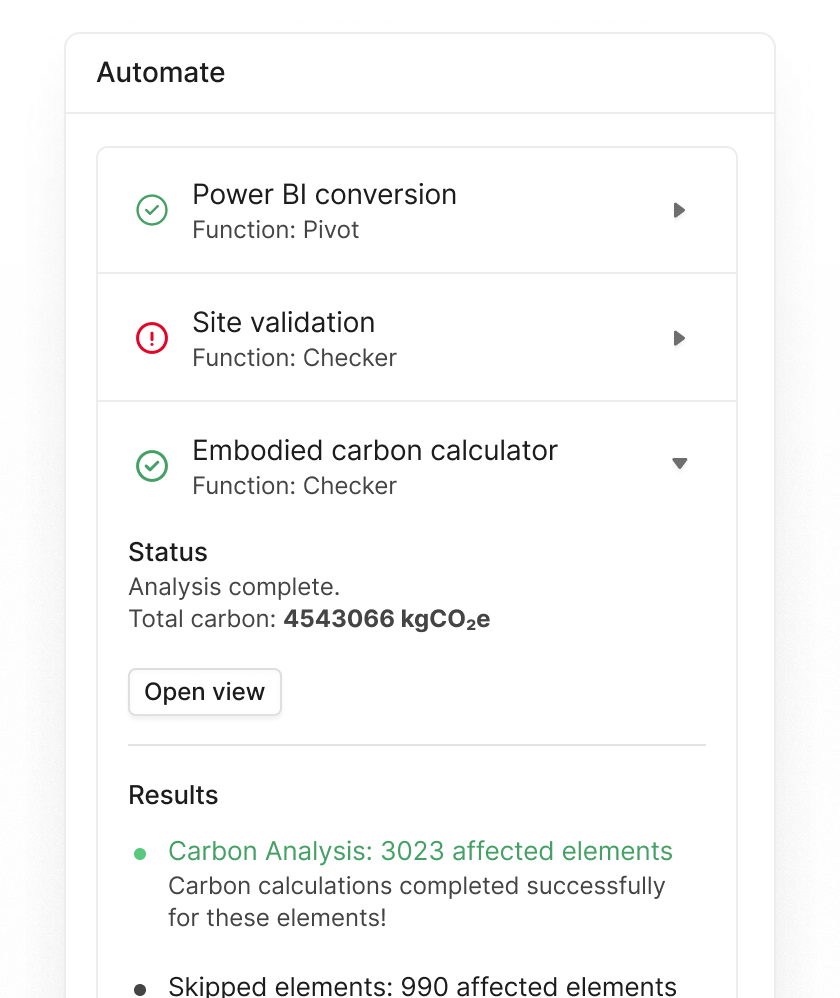Screen dimensions: 840x998
Task: Select the Results section heading
Action: point(173,795)
